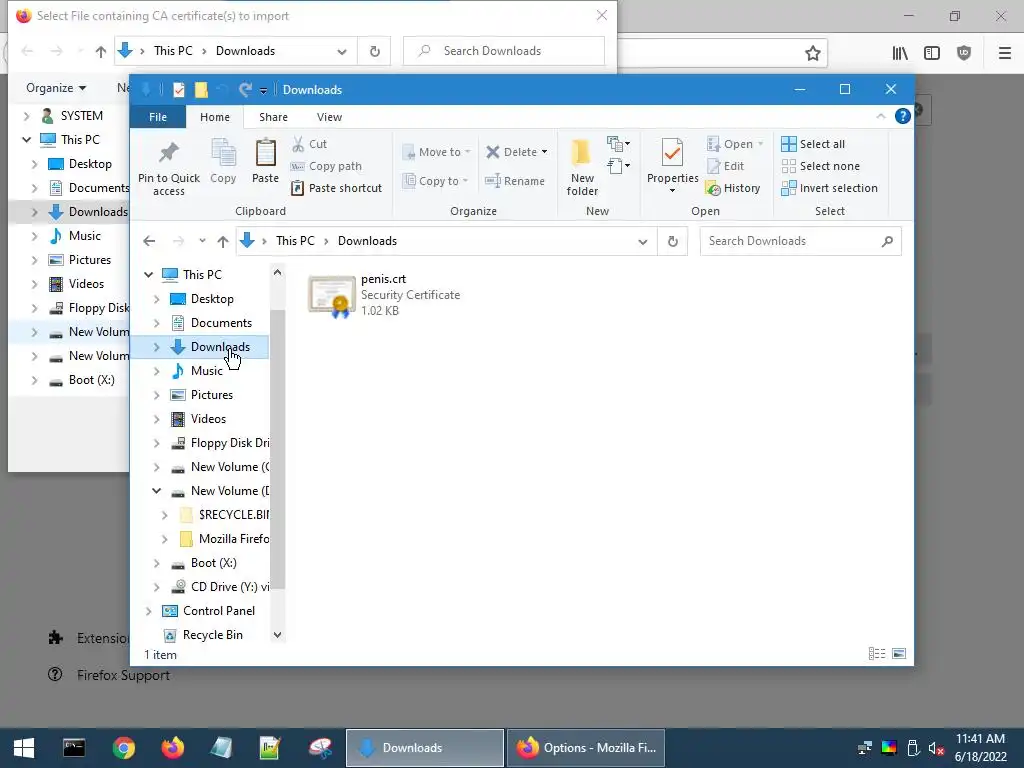
Task: Click Select all in ribbon
Action: click(x=813, y=144)
